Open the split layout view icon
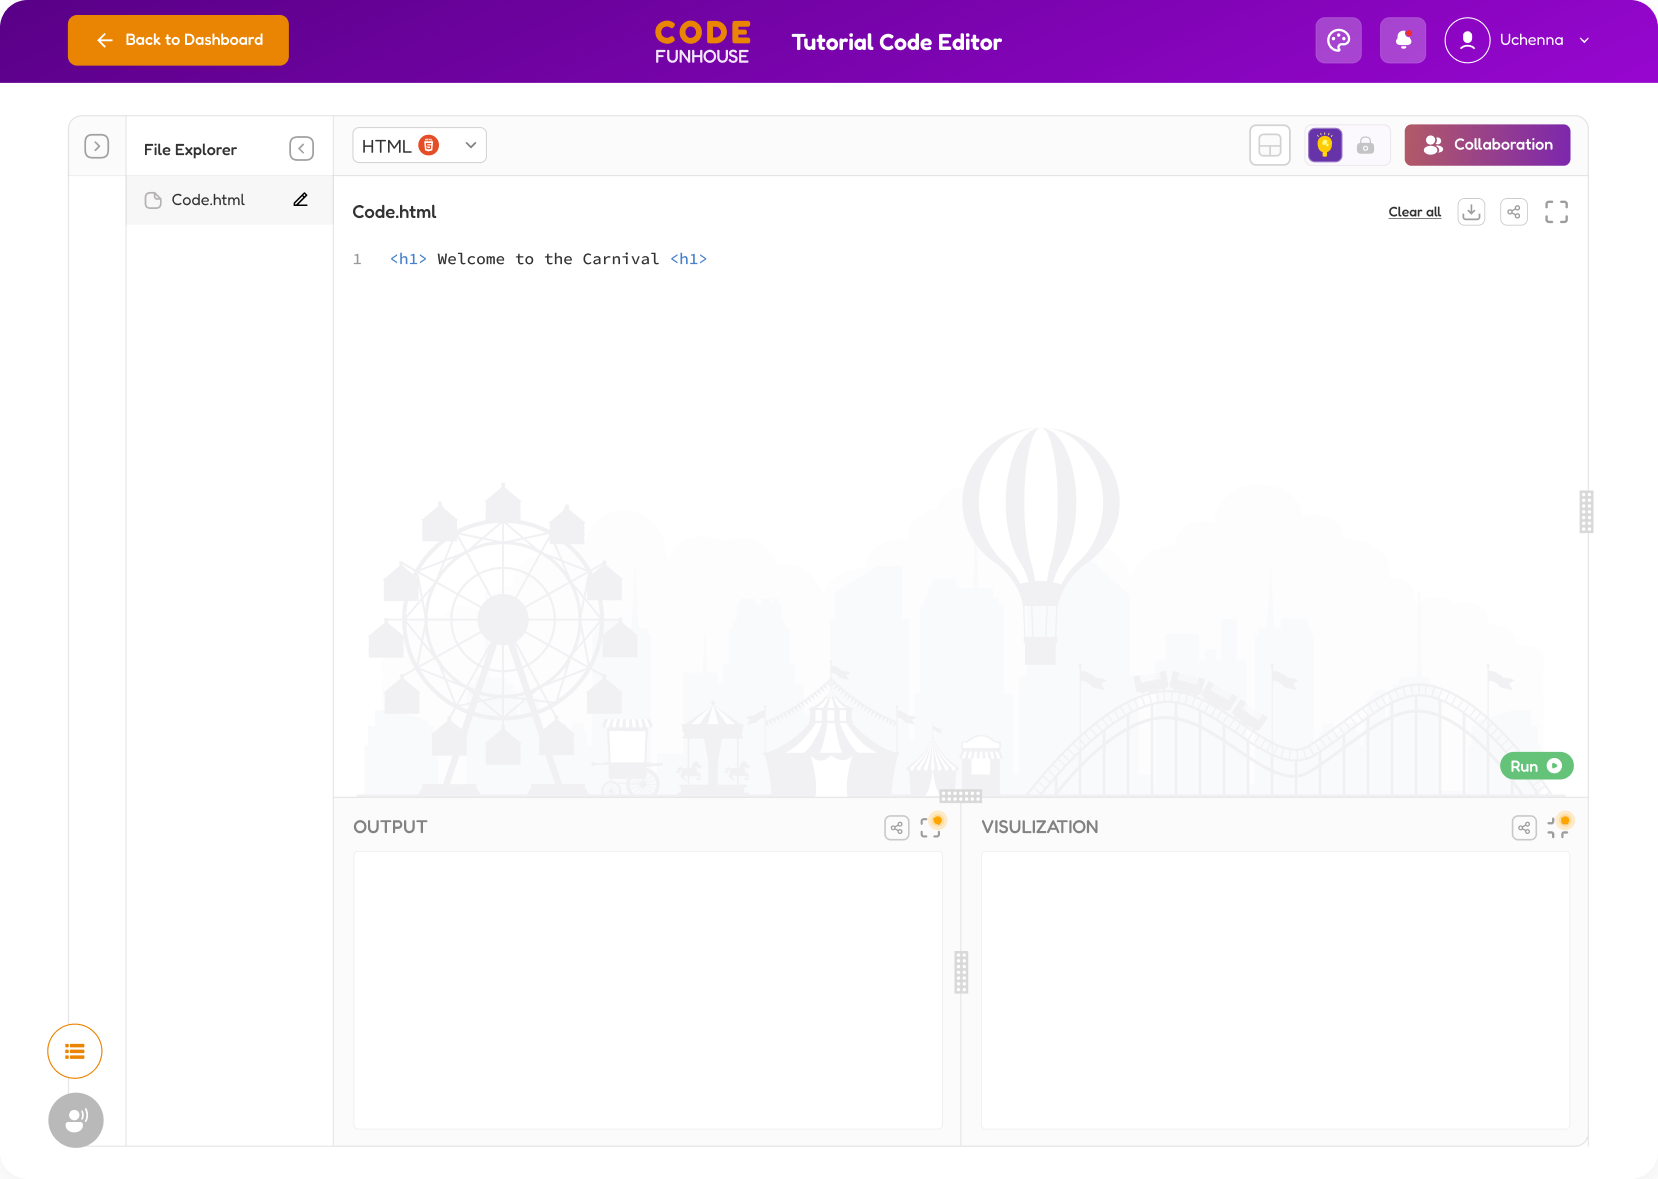This screenshot has width=1658, height=1179. point(1269,145)
